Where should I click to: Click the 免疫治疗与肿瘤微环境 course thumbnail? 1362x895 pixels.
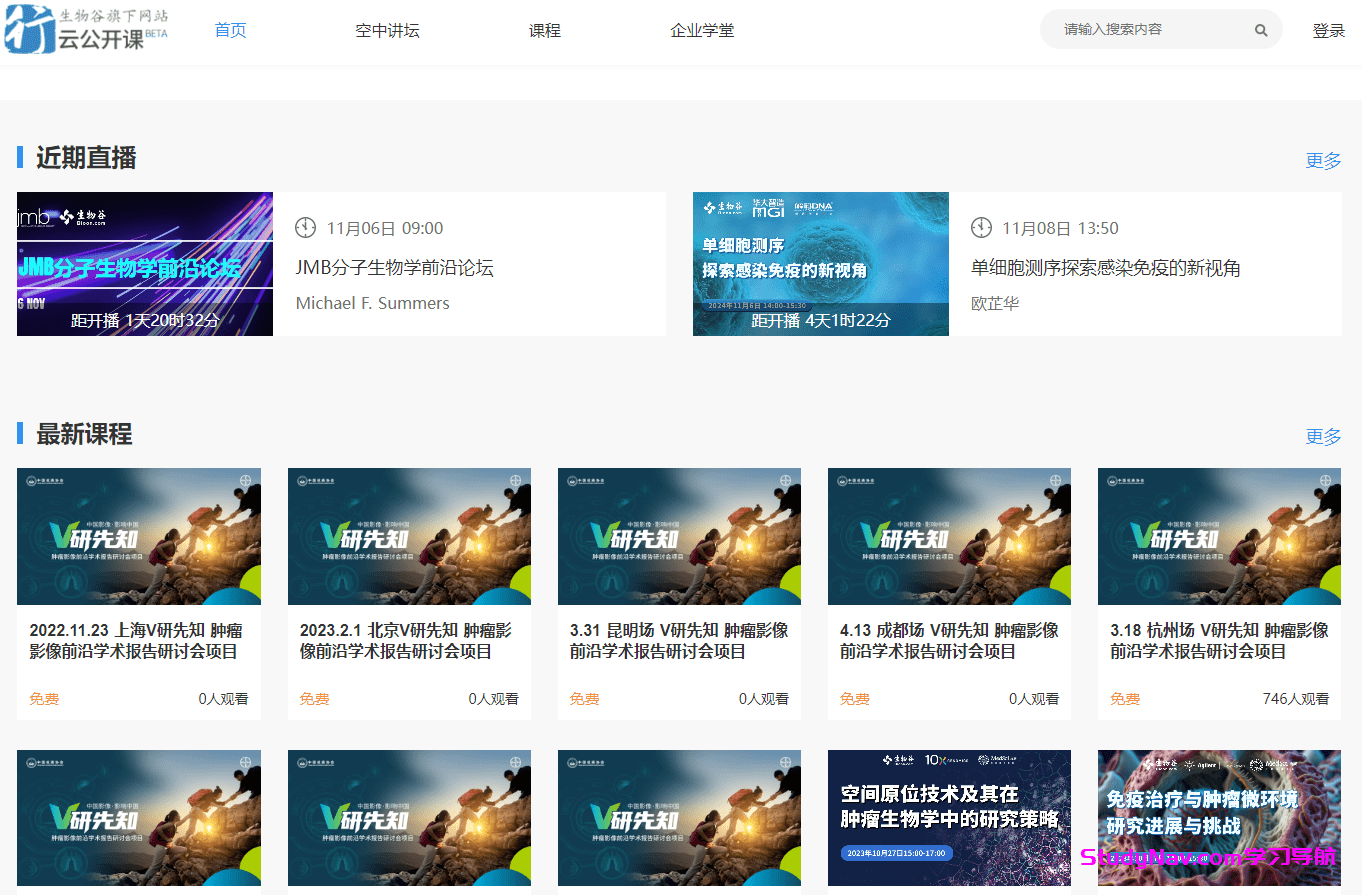click(x=1219, y=818)
